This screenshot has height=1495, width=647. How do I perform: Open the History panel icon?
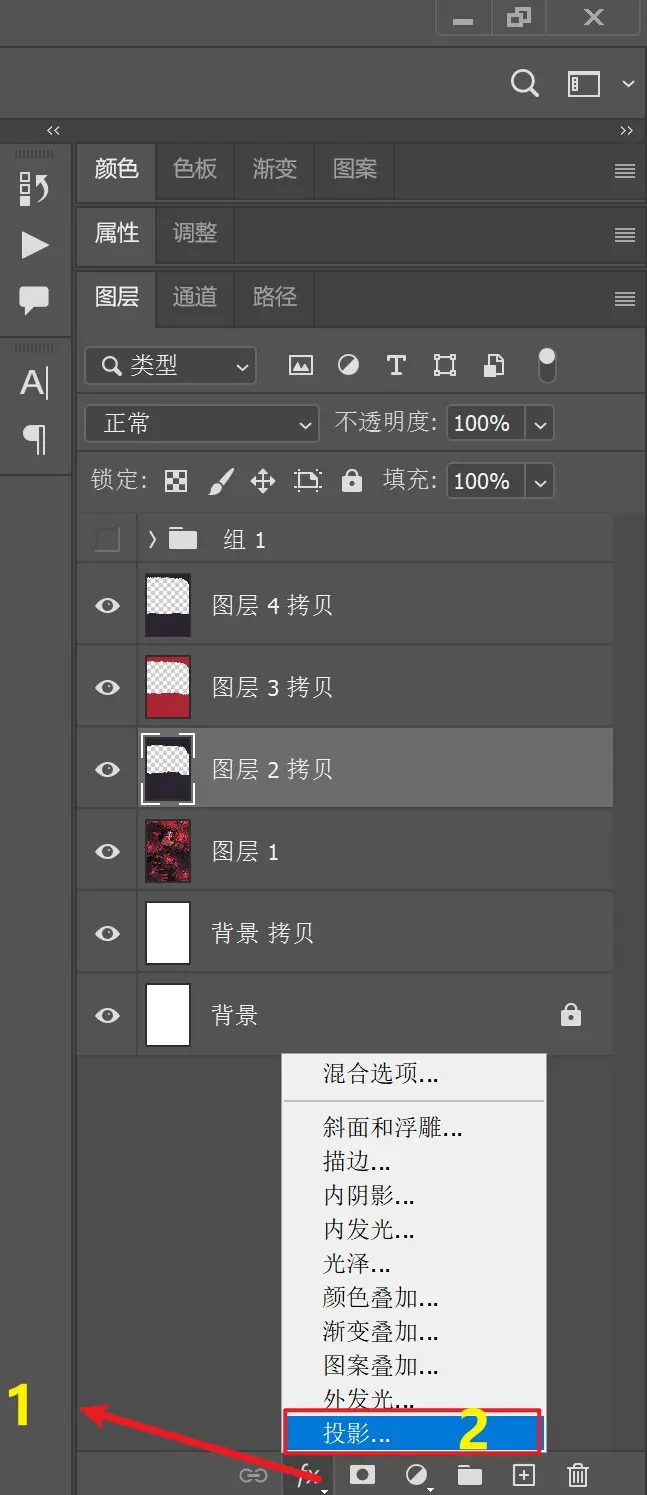tap(34, 188)
